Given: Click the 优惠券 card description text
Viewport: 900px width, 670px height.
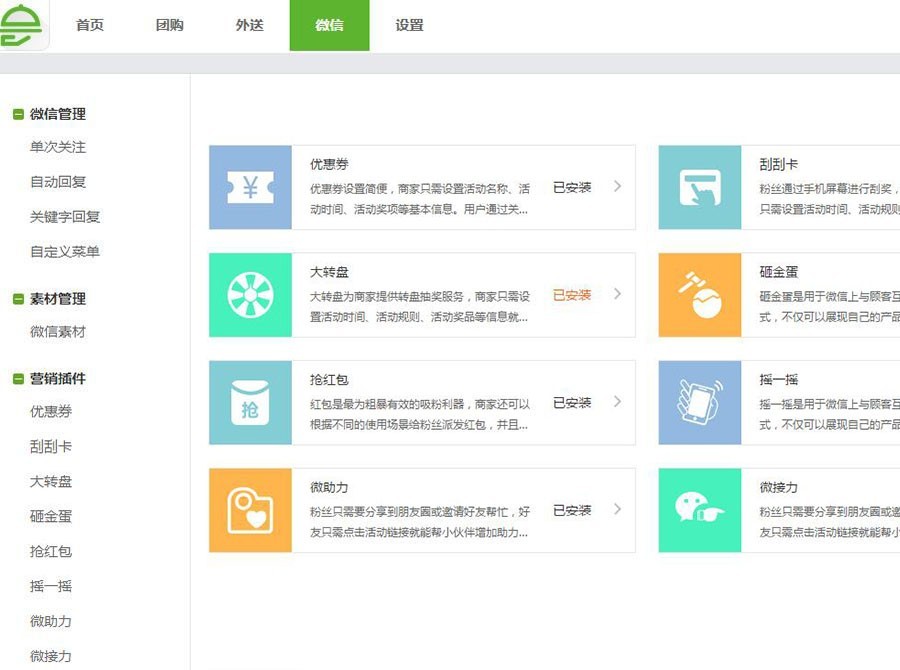Looking at the screenshot, I should click(x=420, y=199).
